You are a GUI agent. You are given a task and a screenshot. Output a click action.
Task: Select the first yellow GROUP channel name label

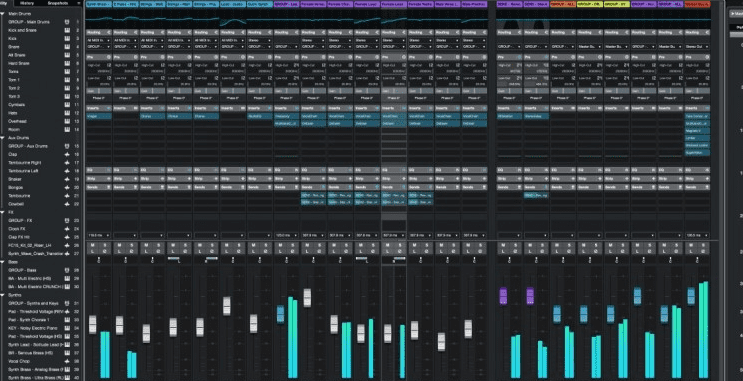click(x=589, y=4)
